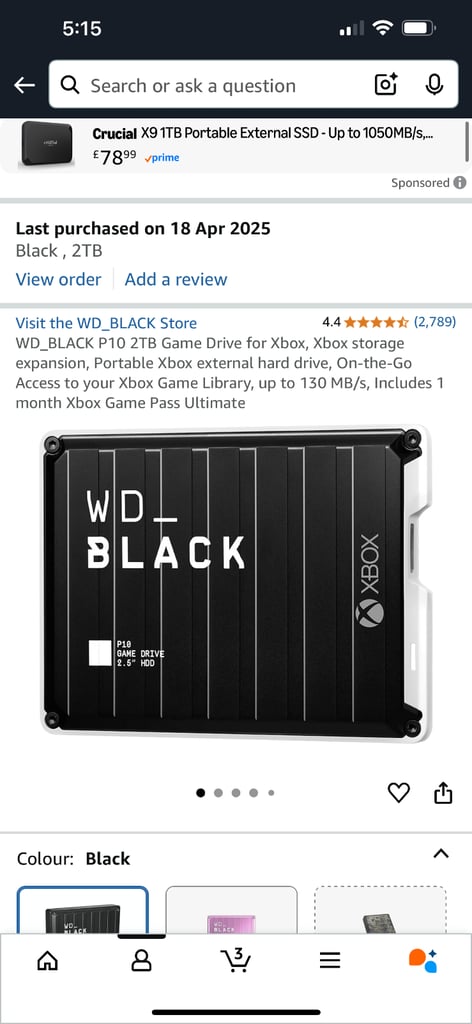This screenshot has height=1024, width=472.
Task: Open Crucial X9 sponsored SSD ad
Action: click(234, 145)
